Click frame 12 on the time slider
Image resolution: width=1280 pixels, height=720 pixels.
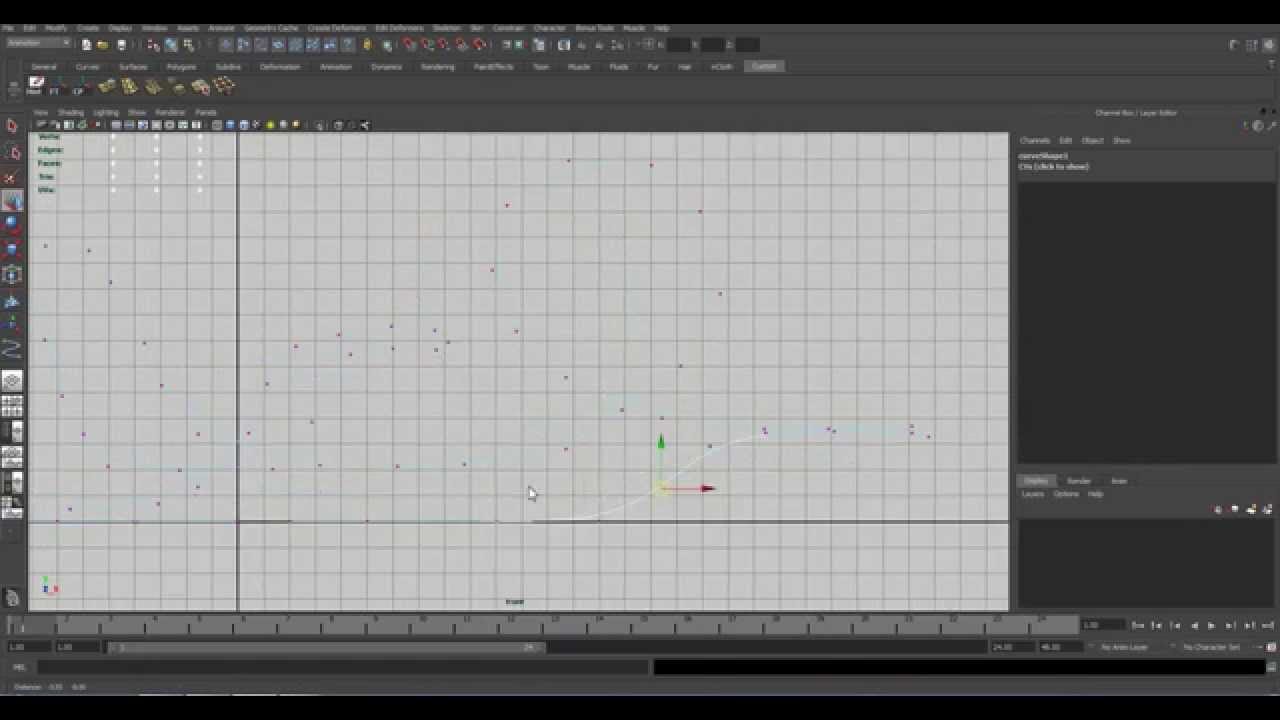[x=510, y=624]
